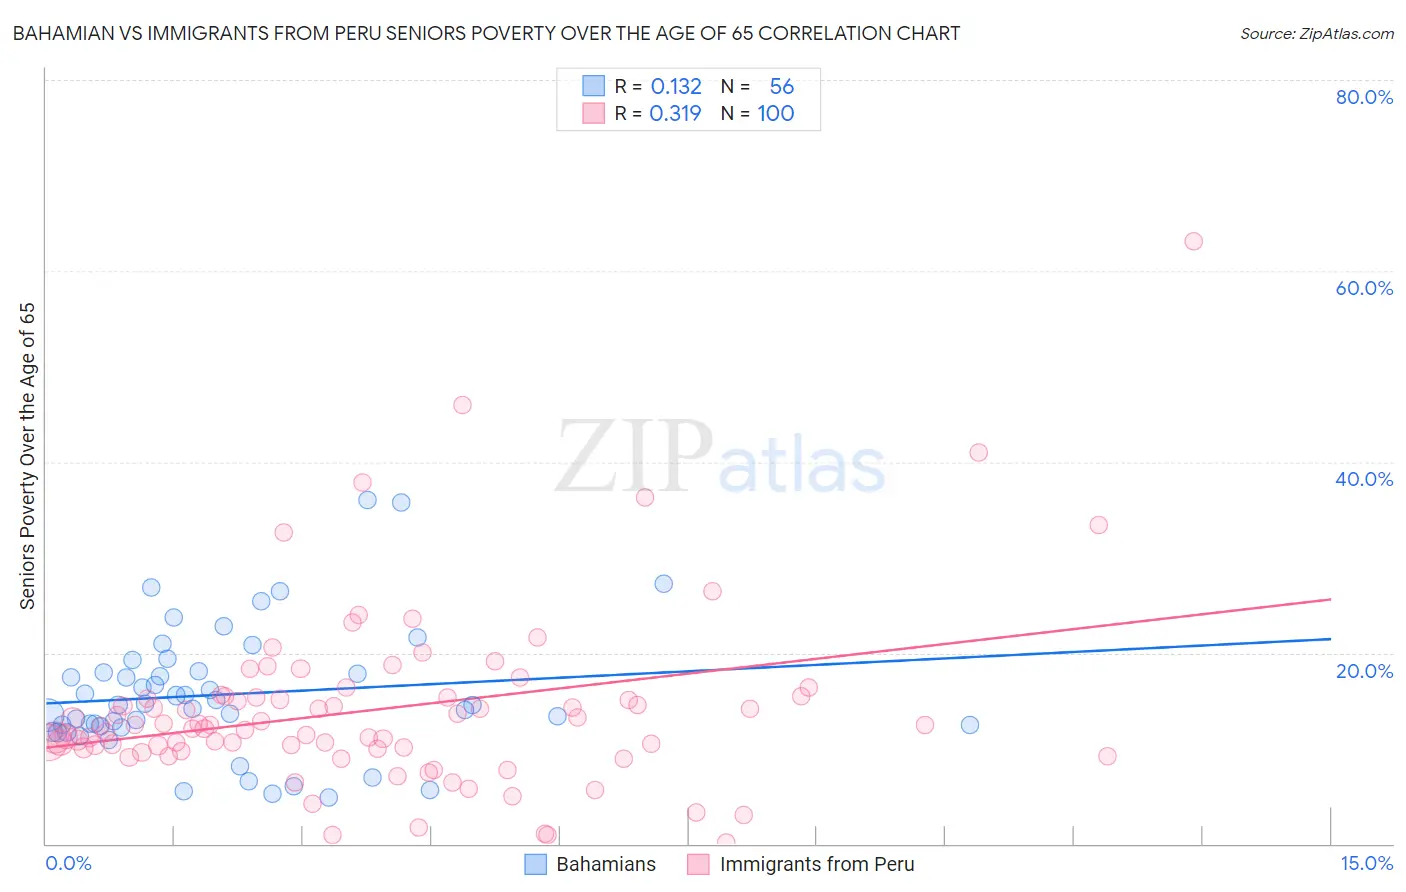
Task: Click the Seniors Poverty y-axis title
Action: tap(27, 456)
